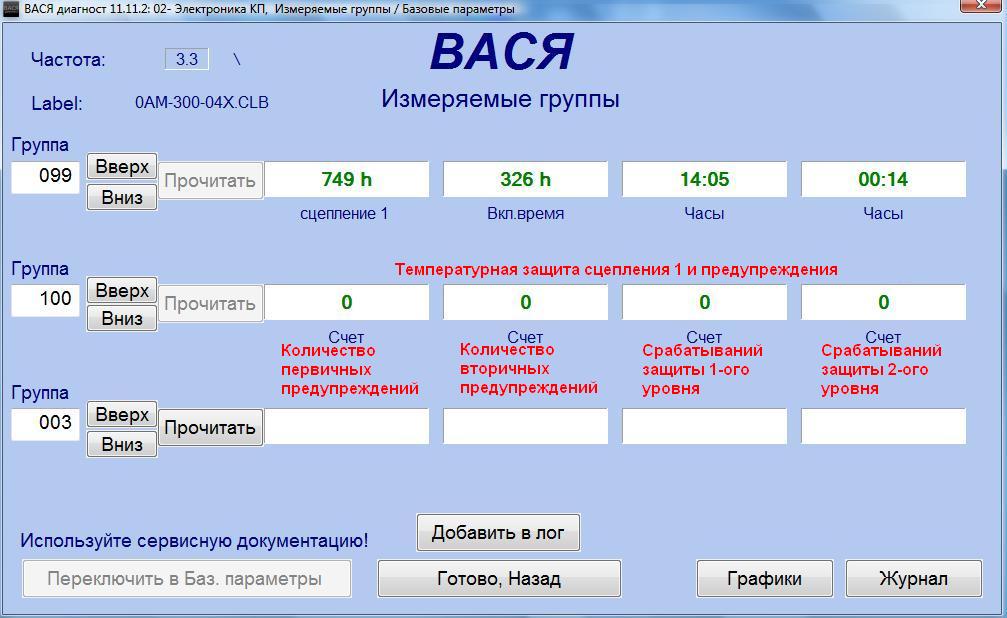Click Переключить в Баз. параметры button
This screenshot has height=618, width=1007.
pos(187,579)
